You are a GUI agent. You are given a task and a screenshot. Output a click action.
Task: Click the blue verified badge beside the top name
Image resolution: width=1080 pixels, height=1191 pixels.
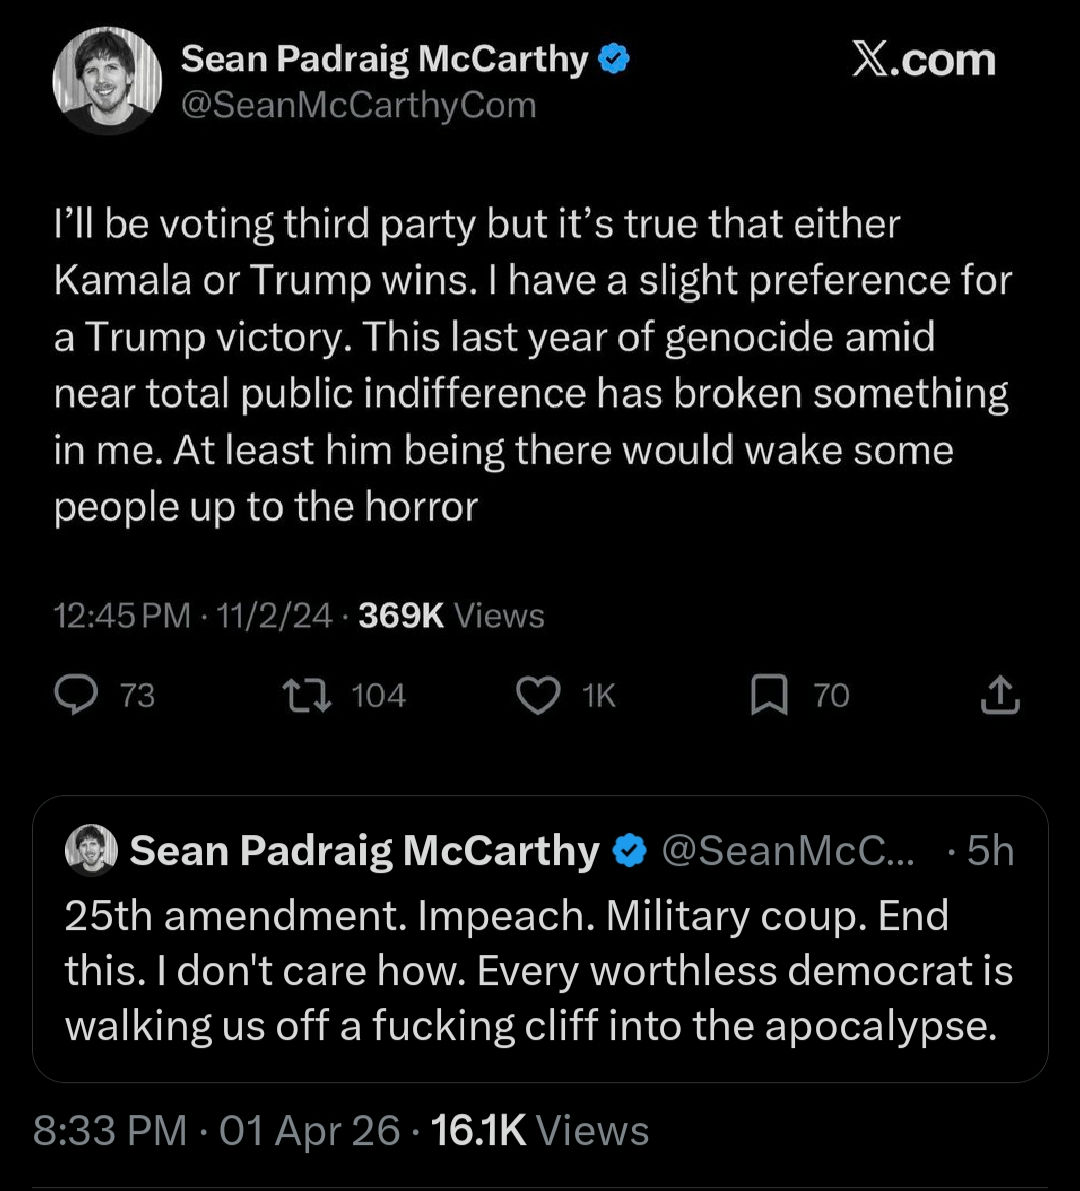[x=613, y=61]
